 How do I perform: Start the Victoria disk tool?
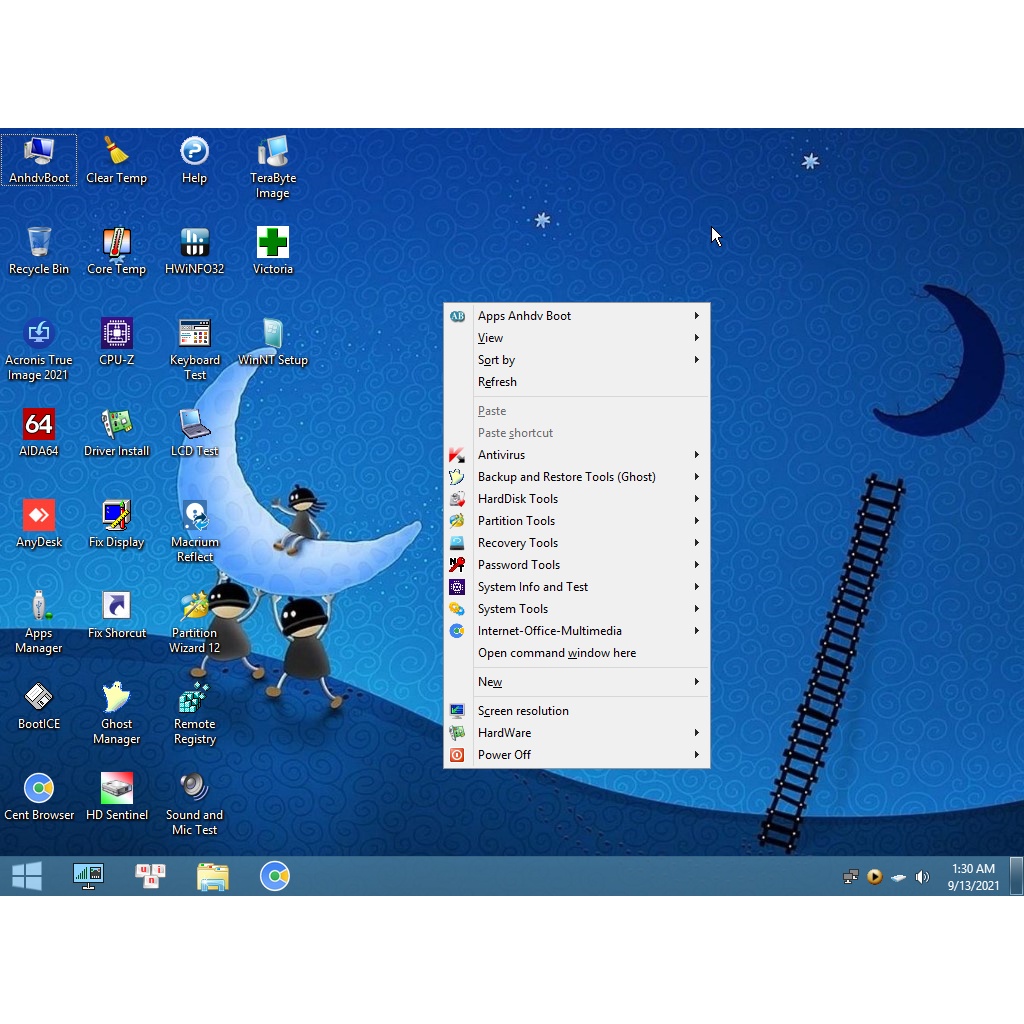point(273,251)
